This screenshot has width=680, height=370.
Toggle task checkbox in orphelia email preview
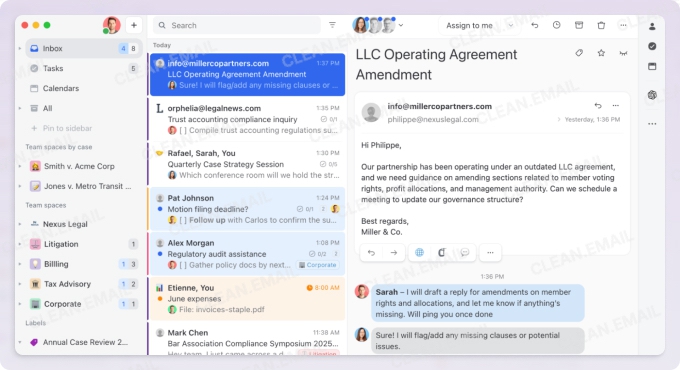coord(182,130)
